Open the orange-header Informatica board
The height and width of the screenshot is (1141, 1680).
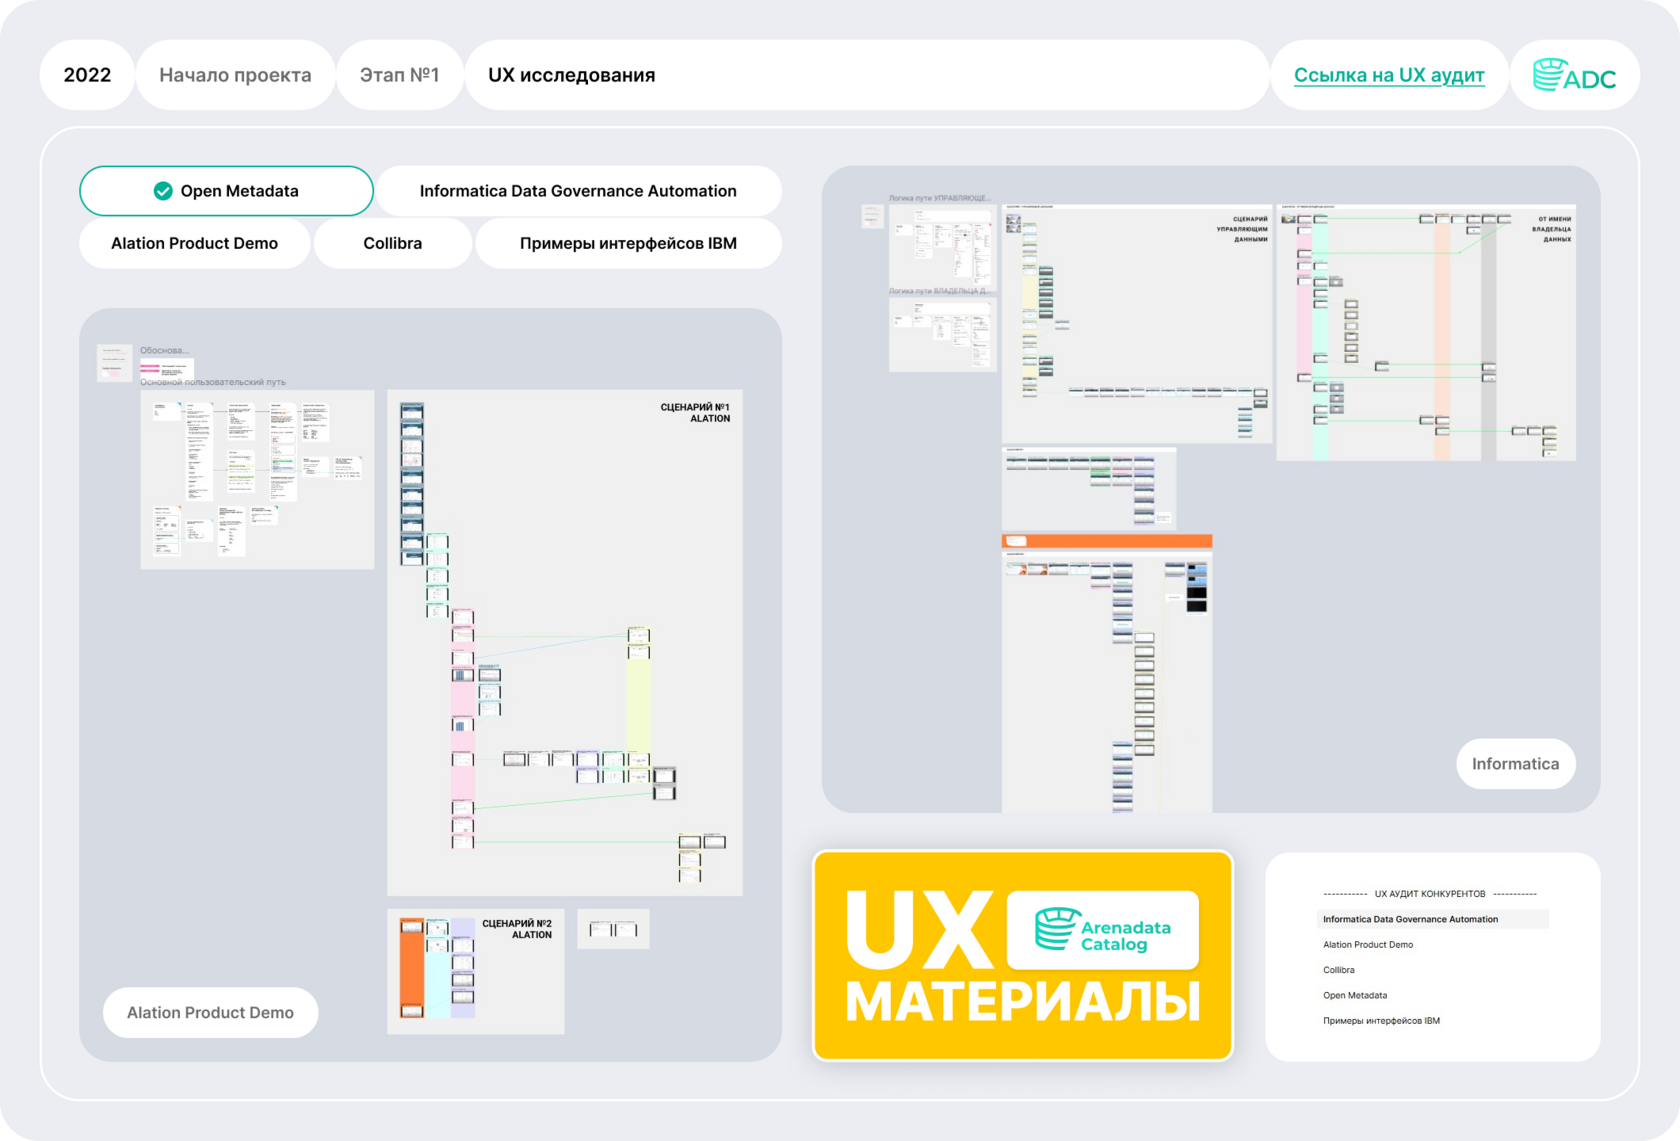click(1107, 673)
